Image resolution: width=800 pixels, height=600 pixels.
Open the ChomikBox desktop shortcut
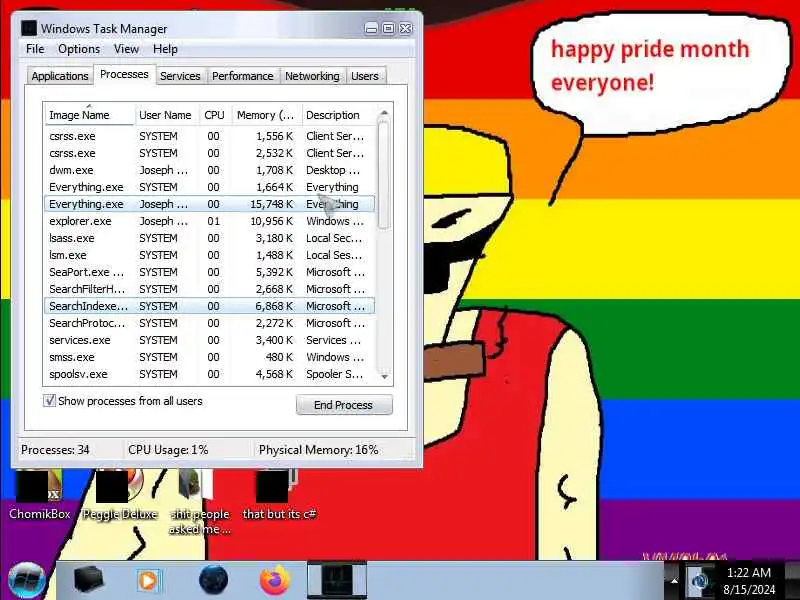tap(39, 495)
